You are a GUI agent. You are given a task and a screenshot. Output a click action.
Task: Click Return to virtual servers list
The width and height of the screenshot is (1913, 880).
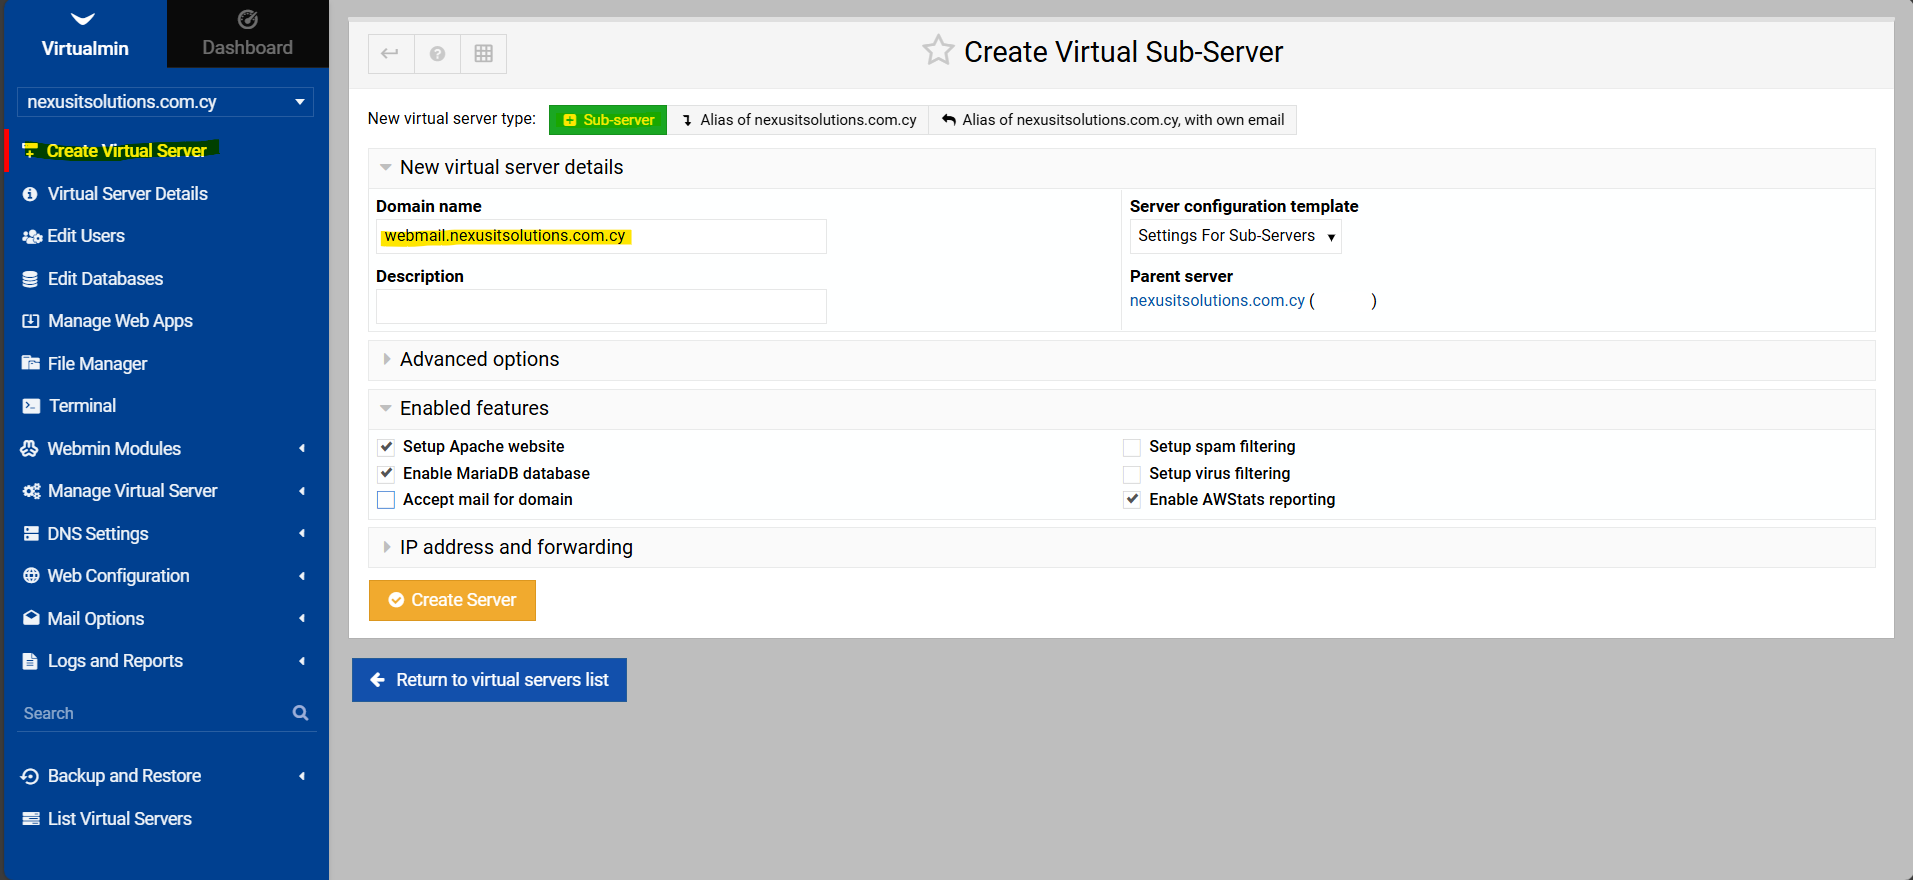pyautogui.click(x=489, y=680)
